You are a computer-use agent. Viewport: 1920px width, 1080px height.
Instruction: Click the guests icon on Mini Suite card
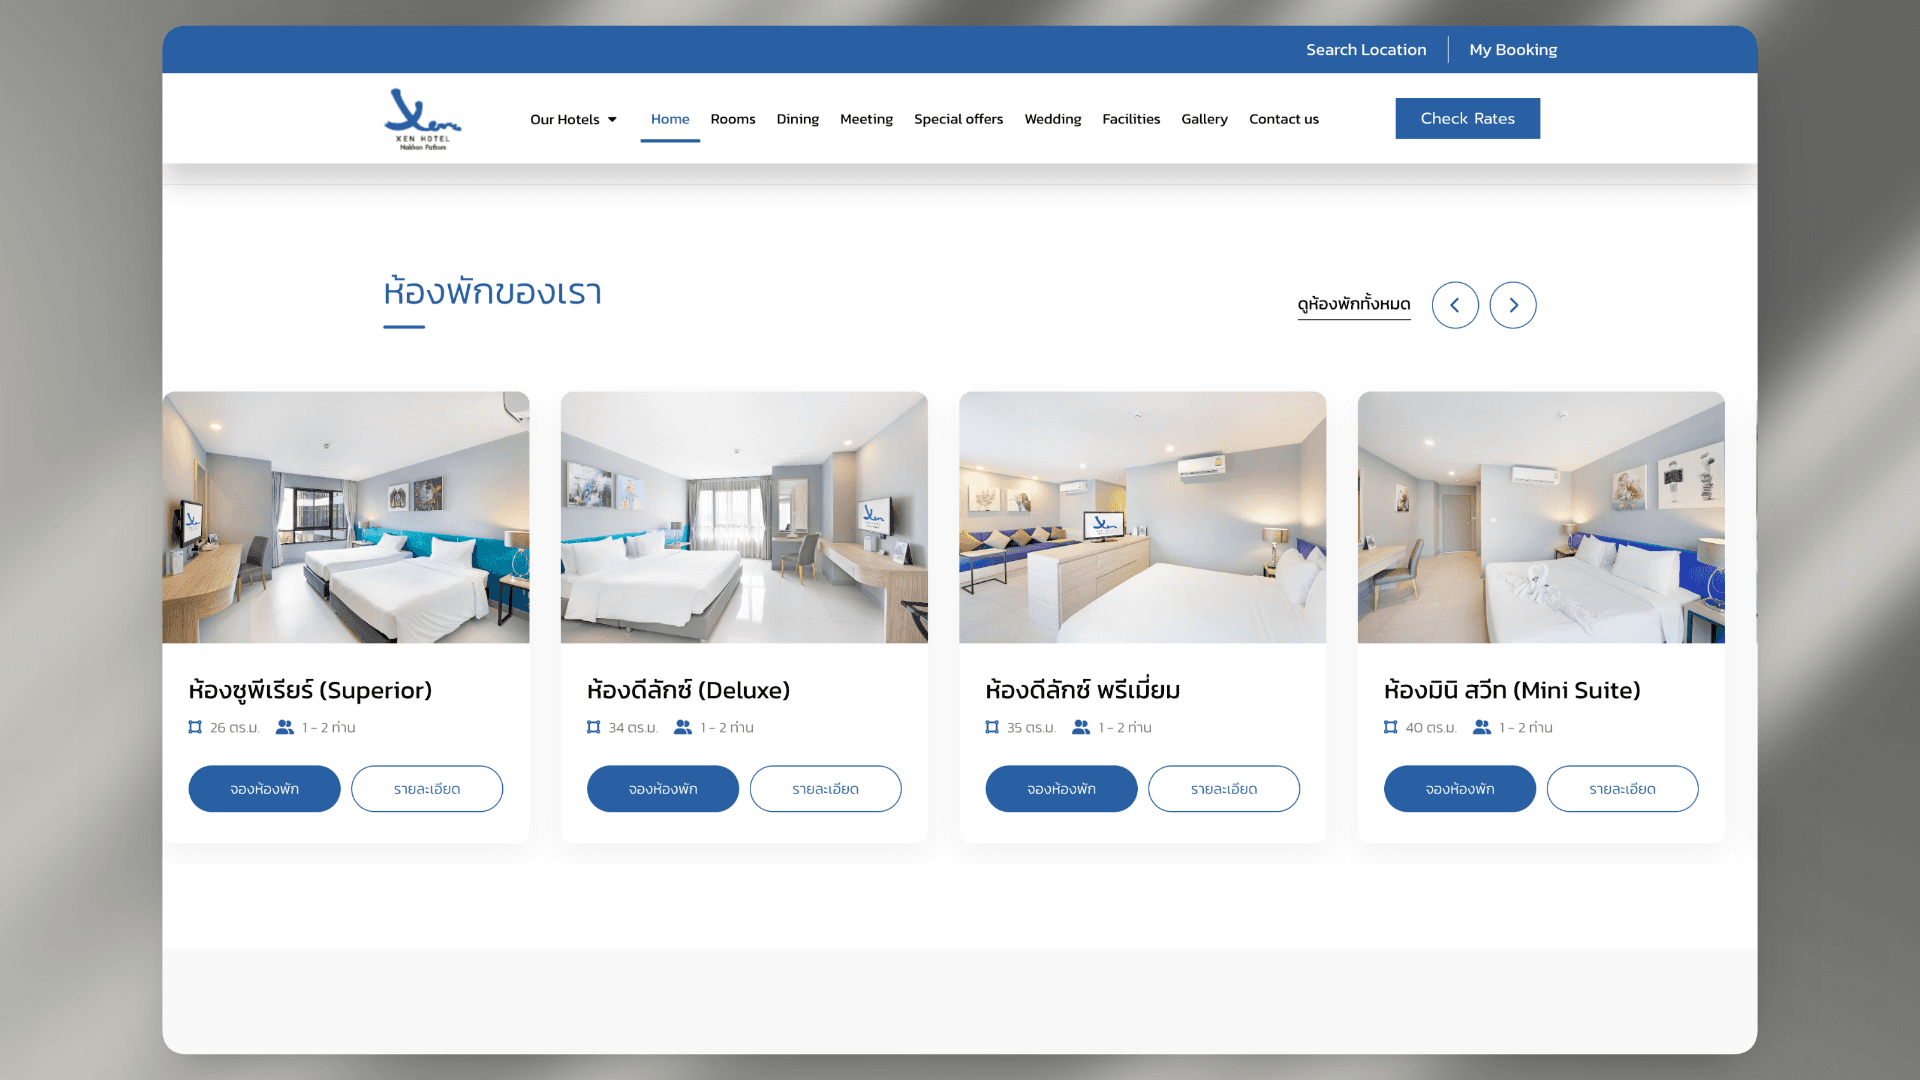click(x=1482, y=727)
